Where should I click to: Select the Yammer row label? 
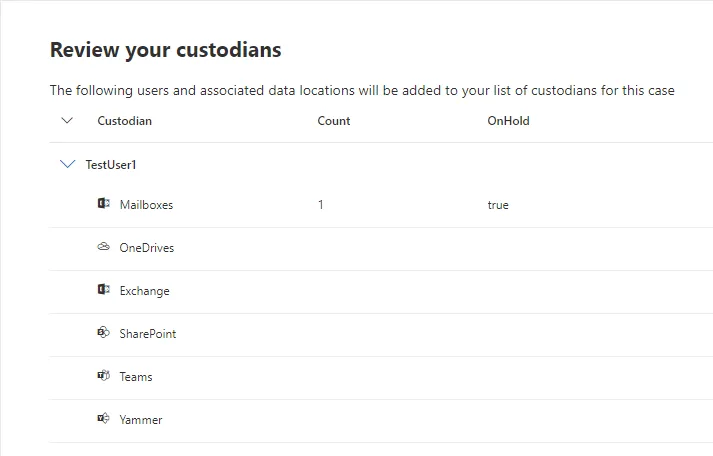click(140, 420)
